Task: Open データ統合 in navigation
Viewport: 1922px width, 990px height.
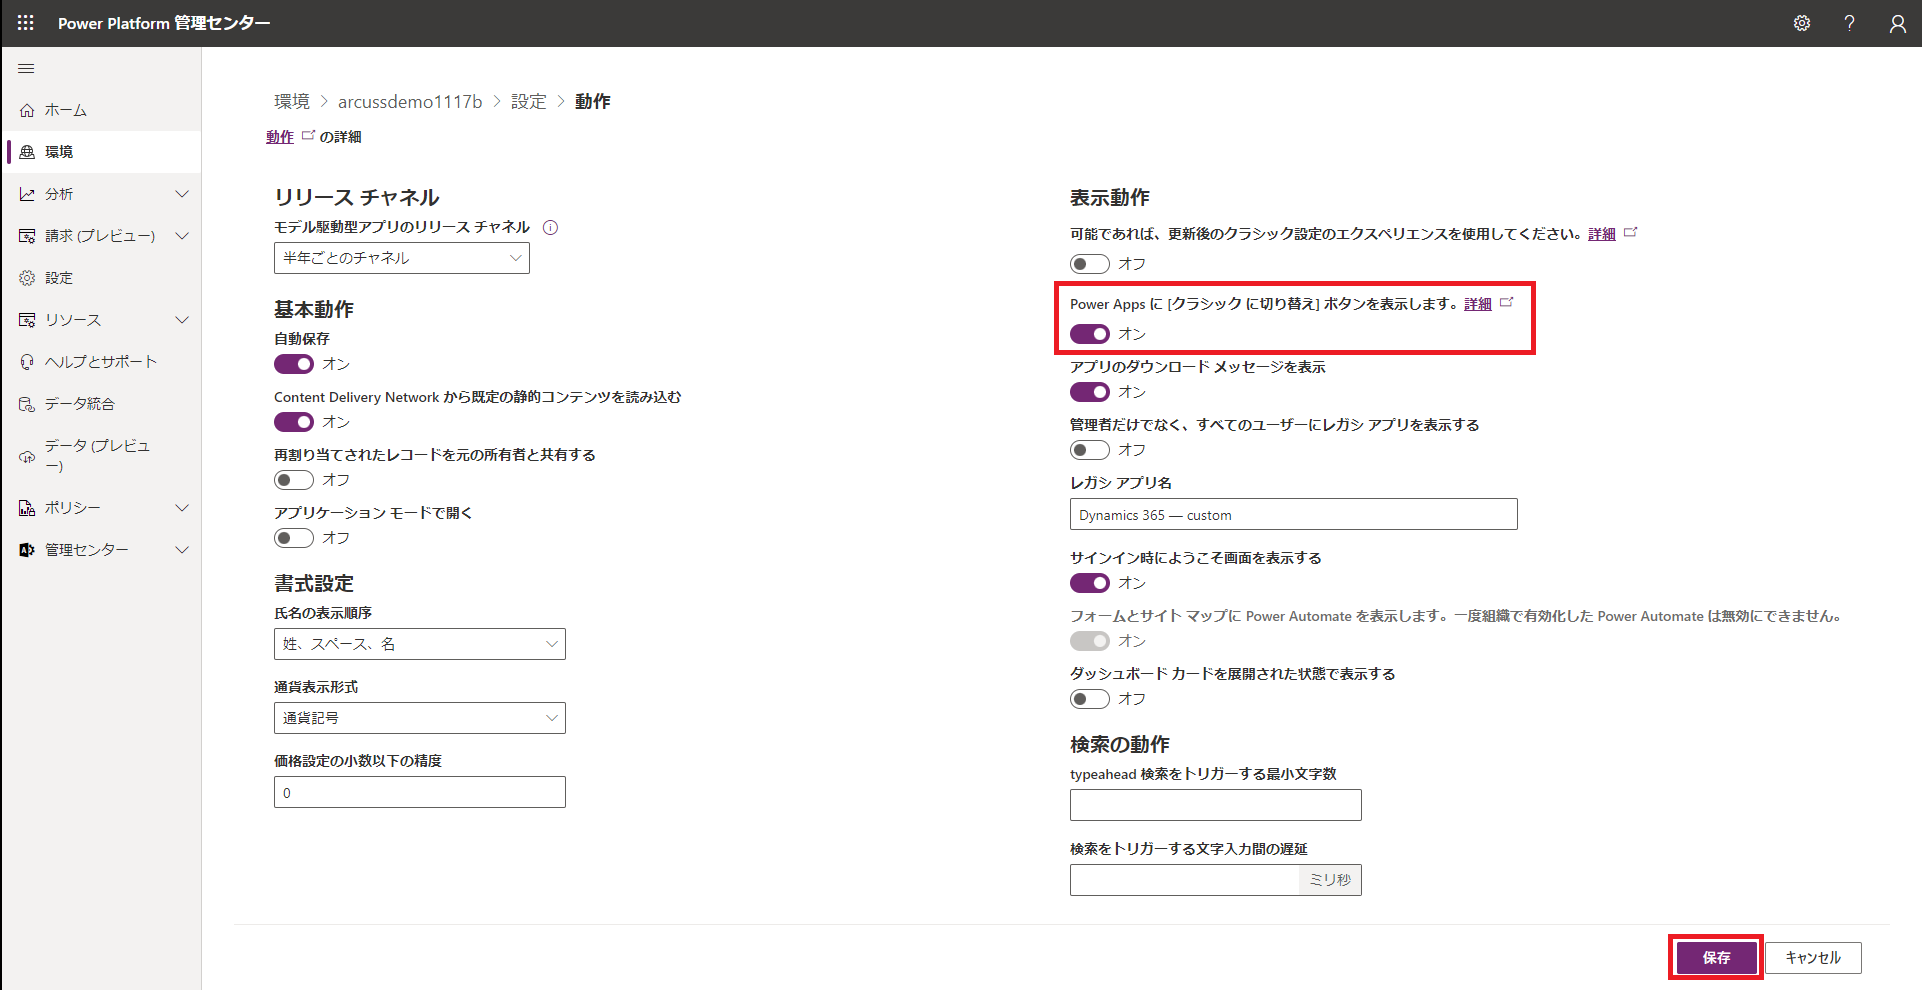Action: [x=102, y=404]
